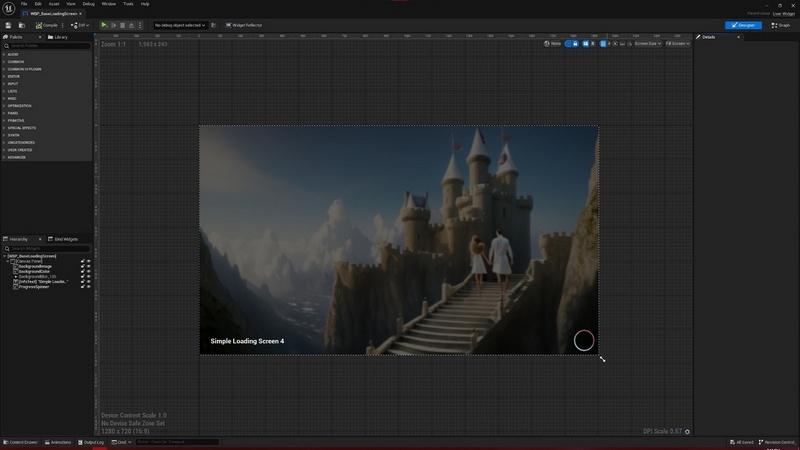Viewport: 800px width, 450px height.
Task: Open the debug object selection dropdown
Action: (x=181, y=25)
